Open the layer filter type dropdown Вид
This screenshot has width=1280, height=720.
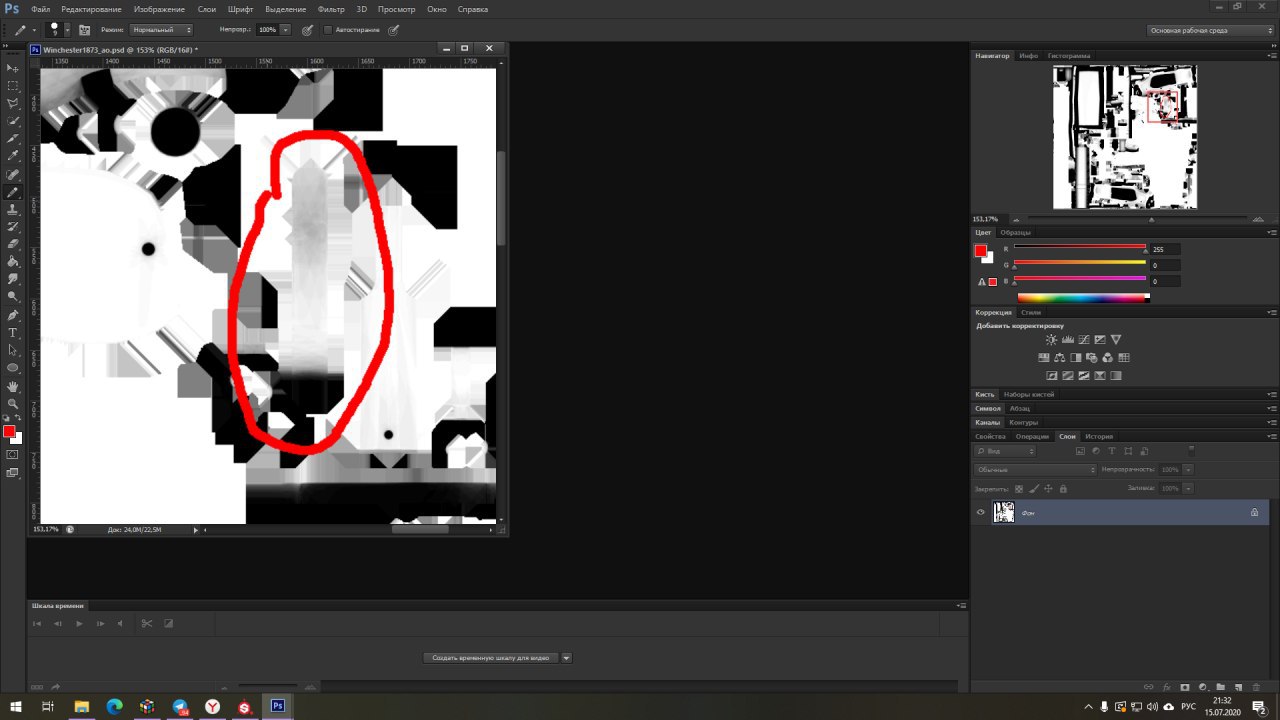[1006, 451]
